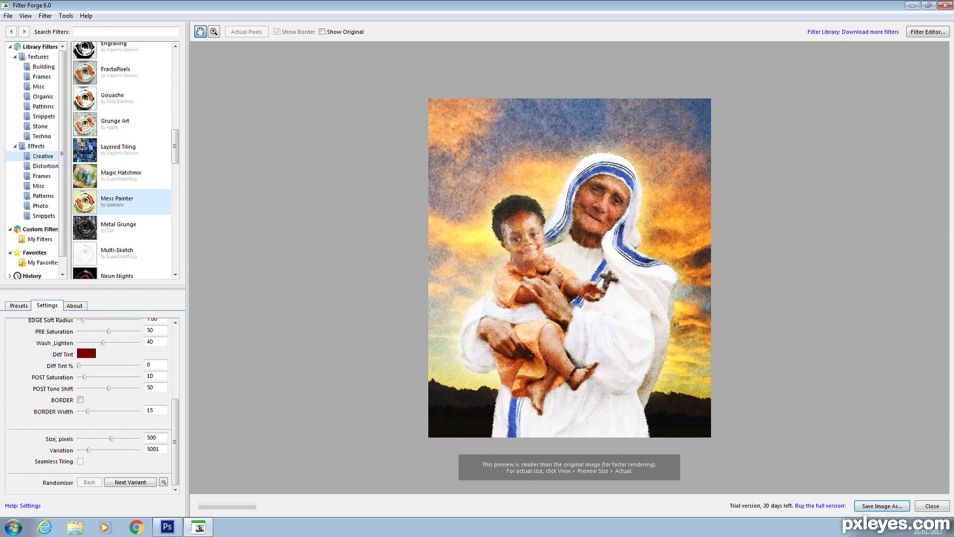The image size is (954, 537).
Task: Select the zoom magnifier tool
Action: click(214, 32)
